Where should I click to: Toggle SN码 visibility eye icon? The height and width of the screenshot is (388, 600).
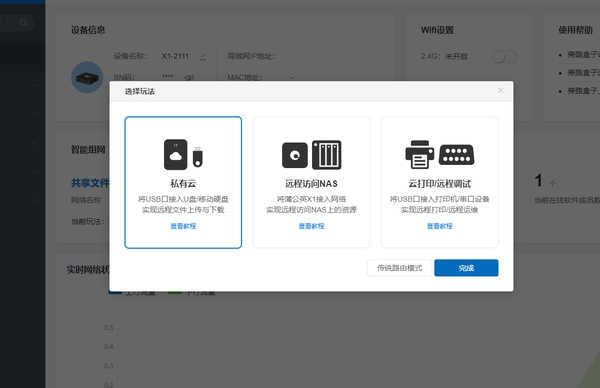(x=189, y=77)
